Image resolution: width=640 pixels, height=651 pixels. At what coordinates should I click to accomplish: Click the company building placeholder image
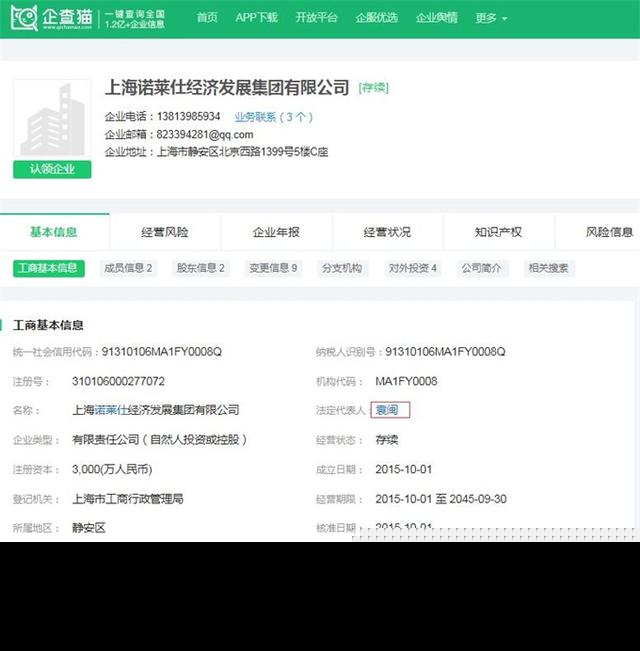pos(52,118)
